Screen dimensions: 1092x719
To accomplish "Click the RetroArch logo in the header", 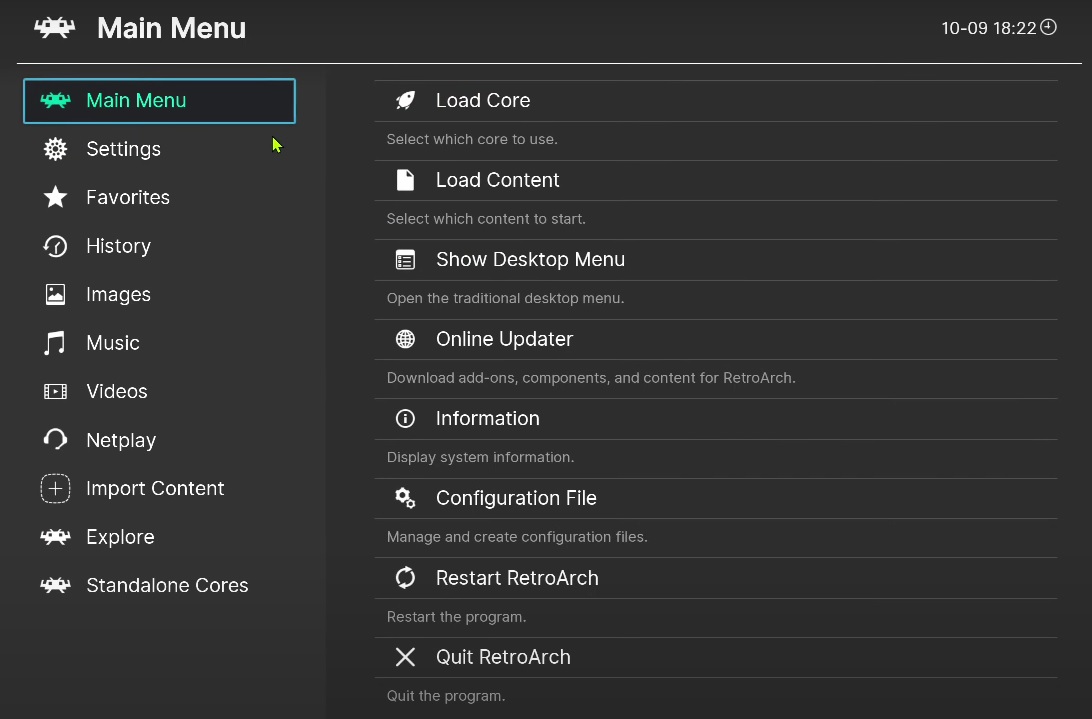I will pos(55,28).
